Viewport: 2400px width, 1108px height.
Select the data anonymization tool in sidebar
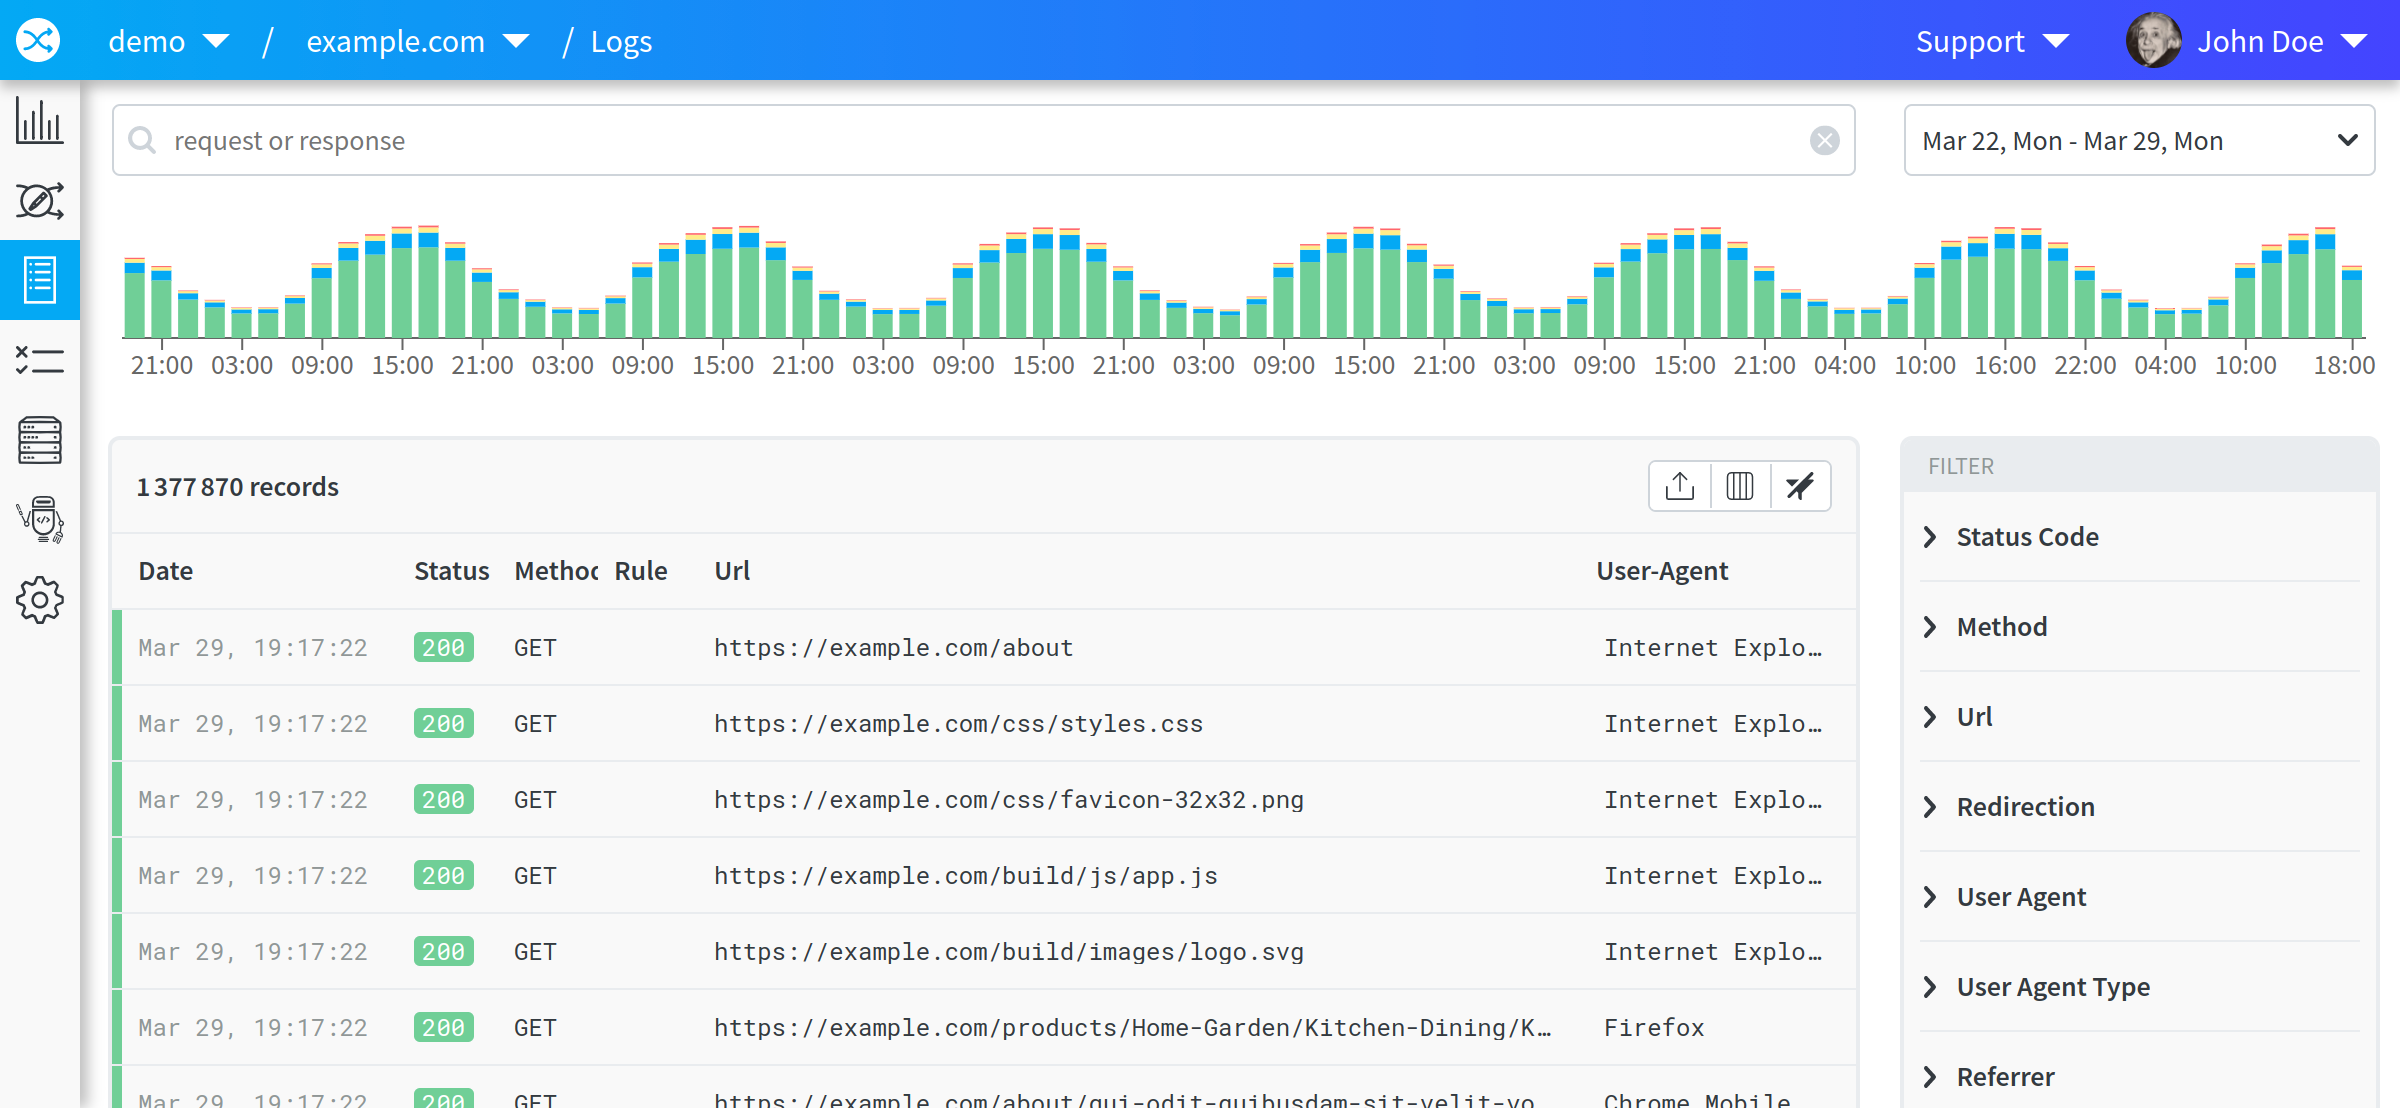[40, 201]
